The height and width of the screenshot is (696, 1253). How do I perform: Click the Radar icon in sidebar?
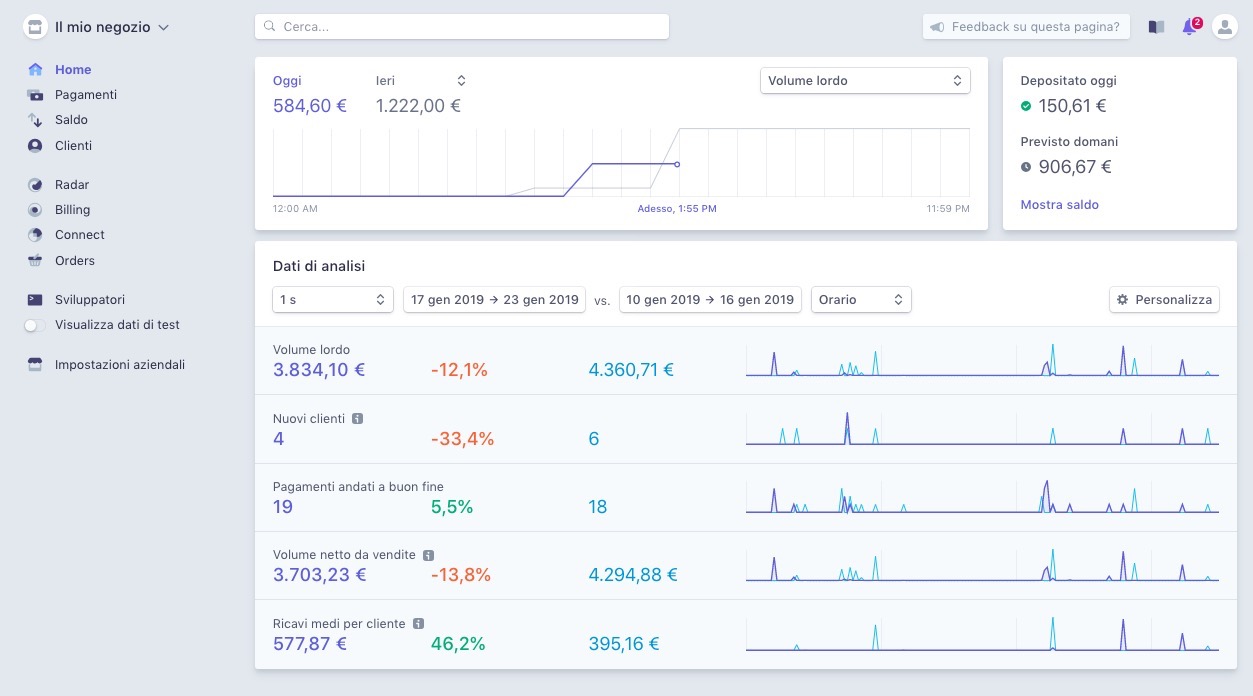[36, 185]
